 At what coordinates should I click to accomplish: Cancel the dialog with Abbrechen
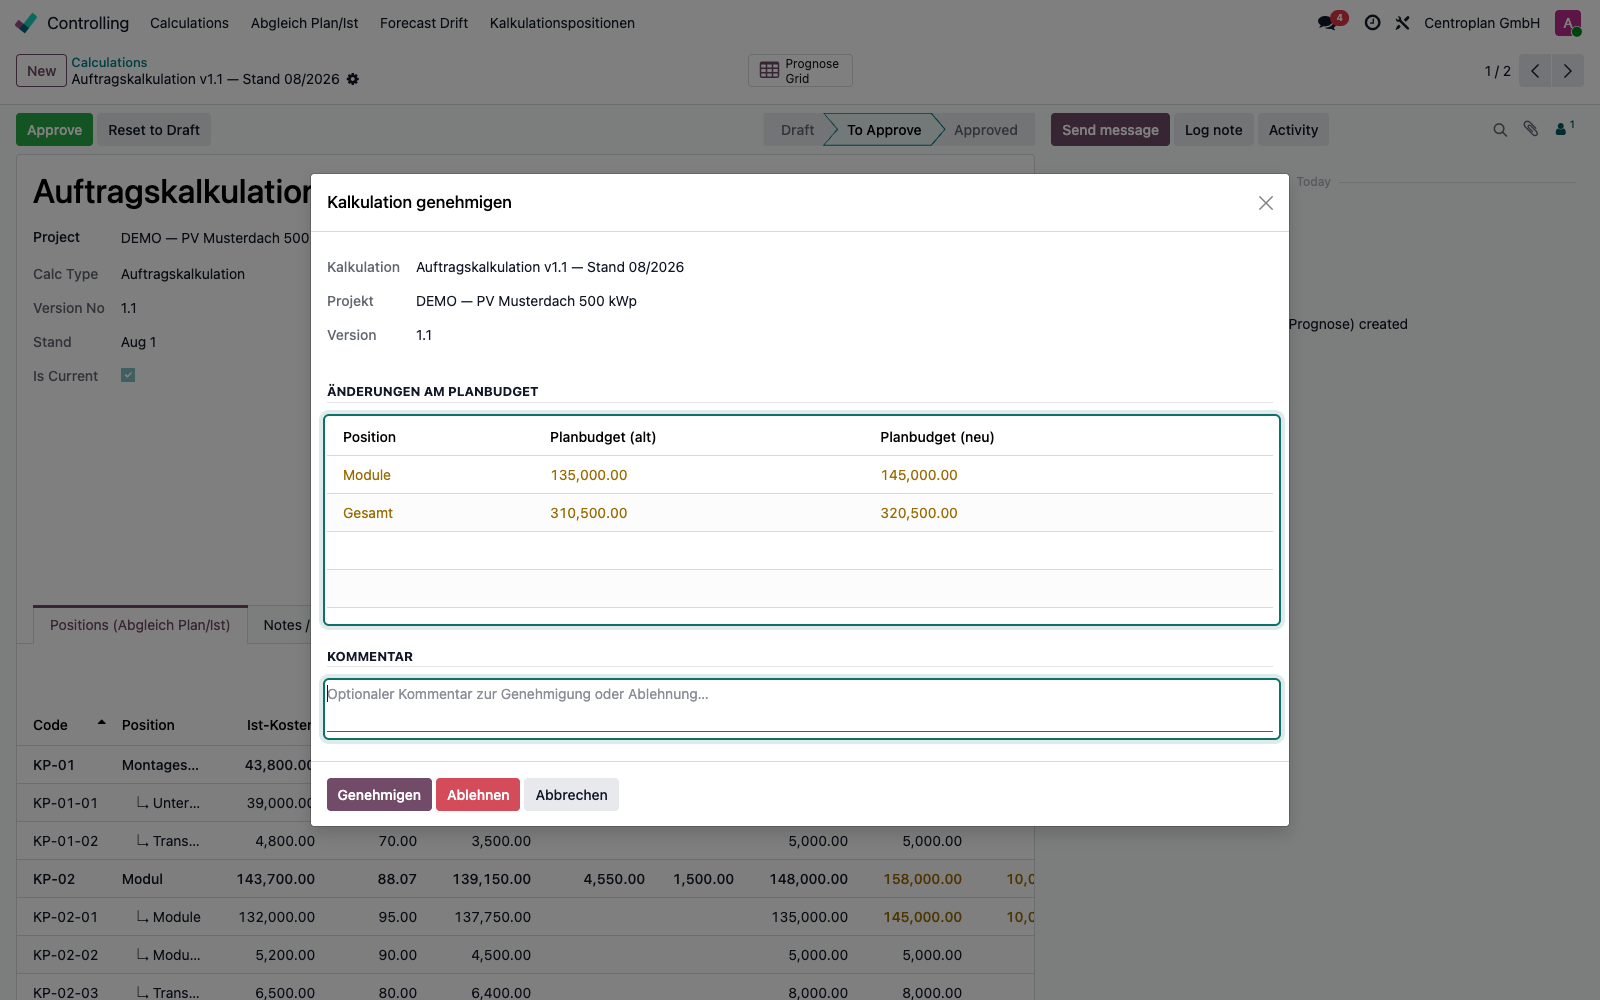(571, 795)
